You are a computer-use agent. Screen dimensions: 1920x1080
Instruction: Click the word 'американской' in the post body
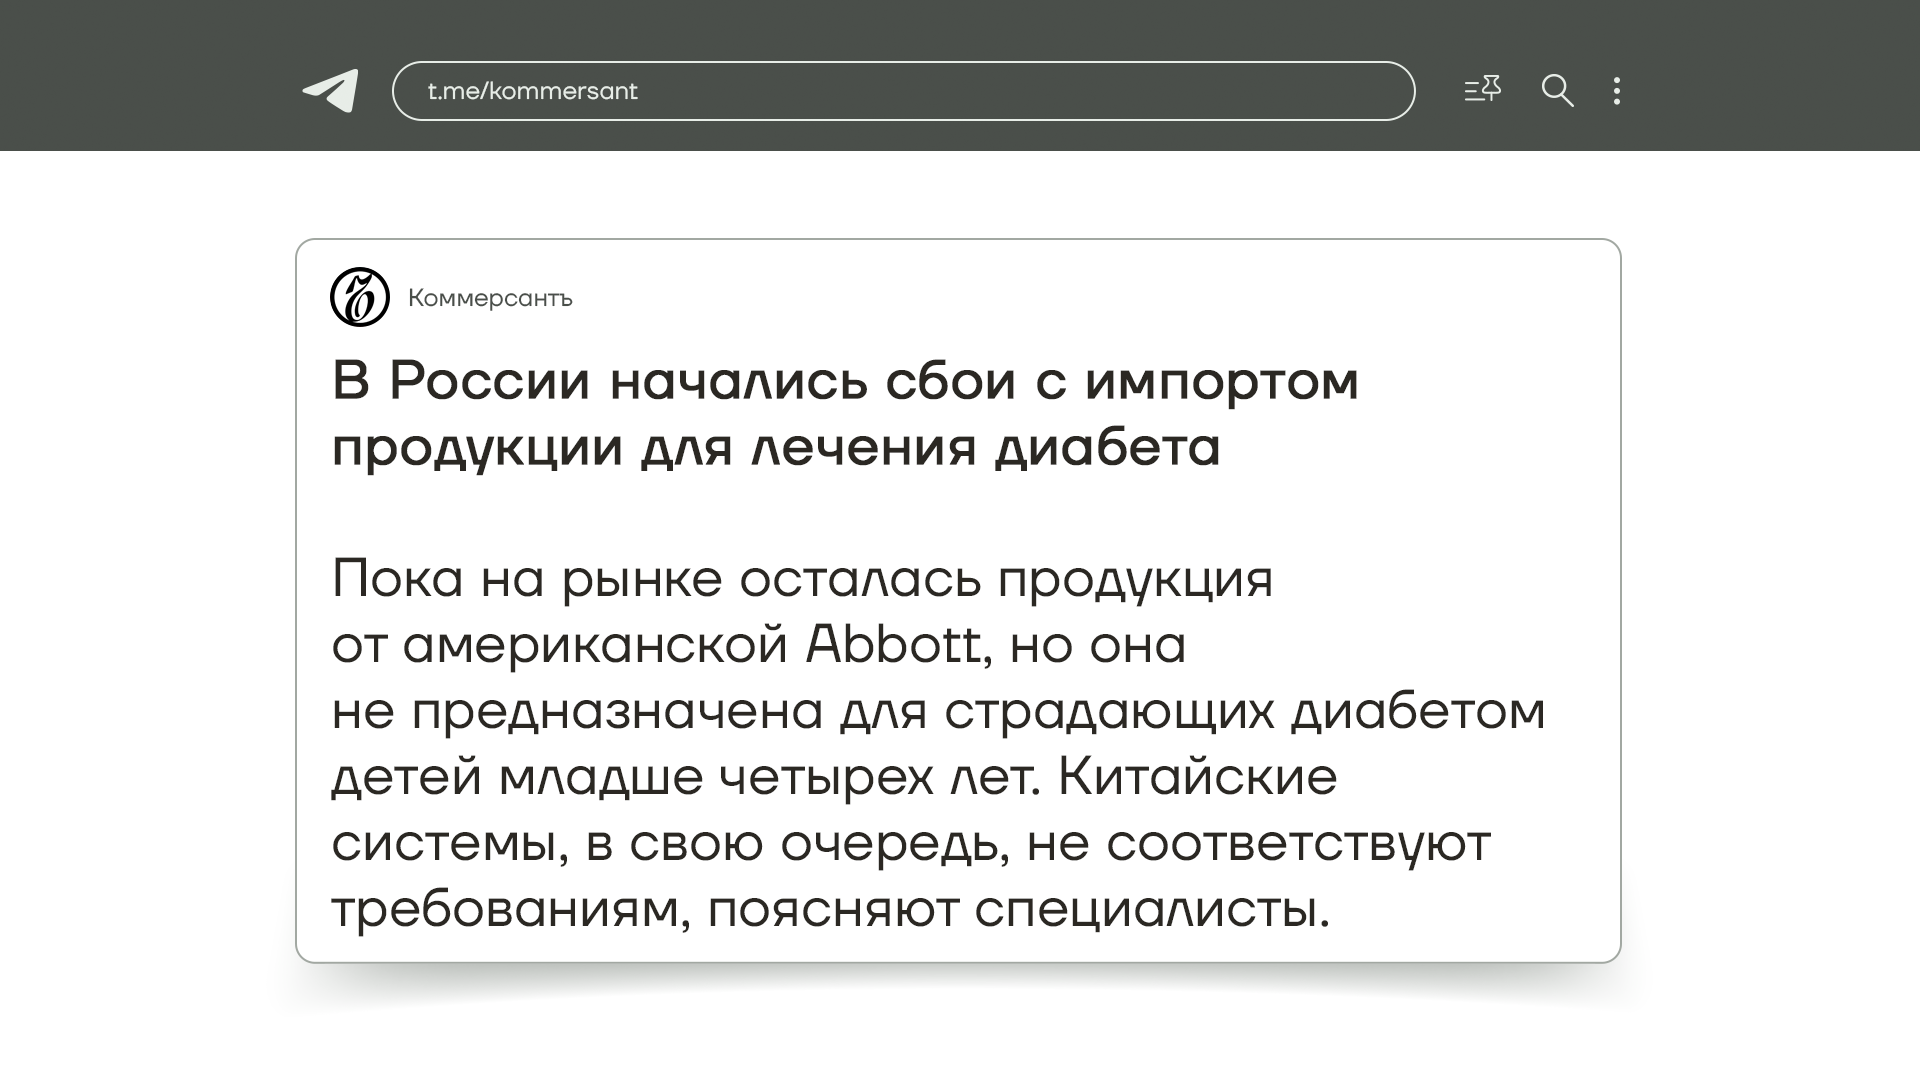pyautogui.click(x=595, y=645)
